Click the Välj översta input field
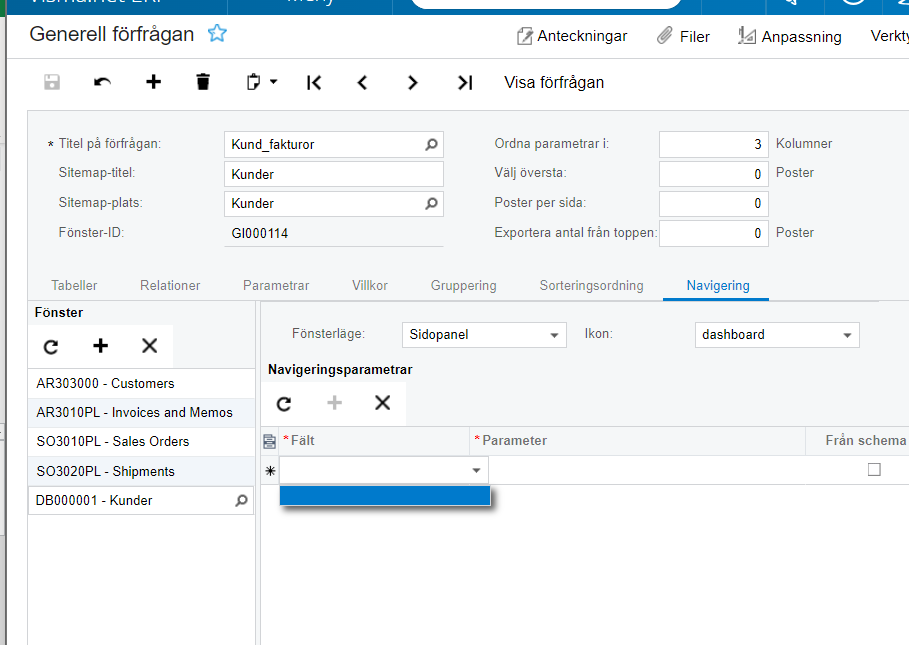This screenshot has height=645, width=909. (x=714, y=174)
